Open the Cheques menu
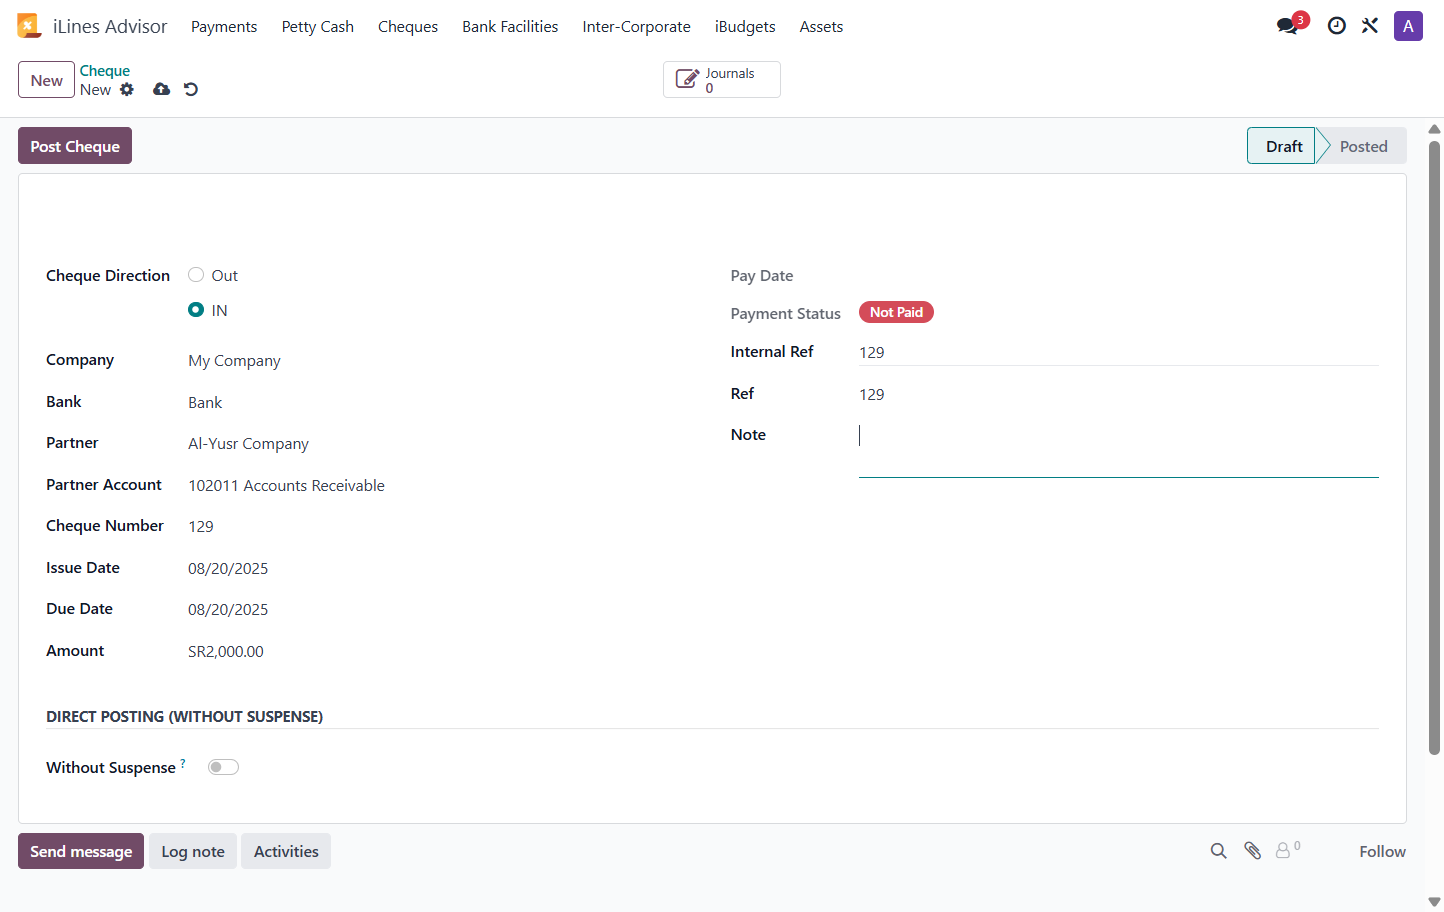Screen dimensions: 1444x912 click(408, 27)
